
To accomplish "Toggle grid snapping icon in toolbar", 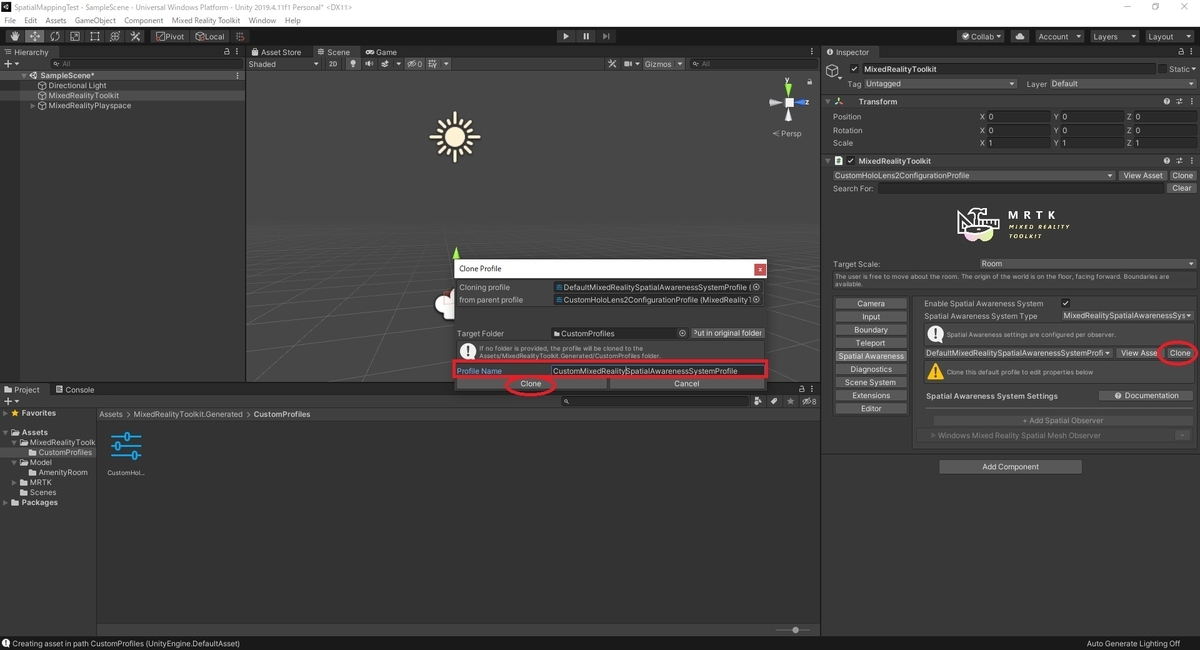I will (240, 36).
